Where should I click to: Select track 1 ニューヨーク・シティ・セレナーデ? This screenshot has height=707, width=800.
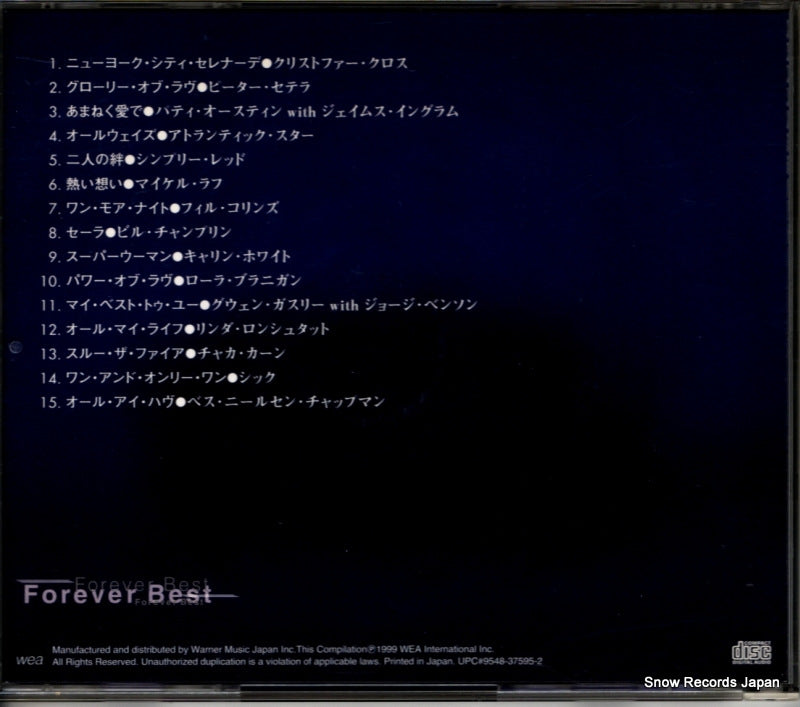click(x=163, y=63)
